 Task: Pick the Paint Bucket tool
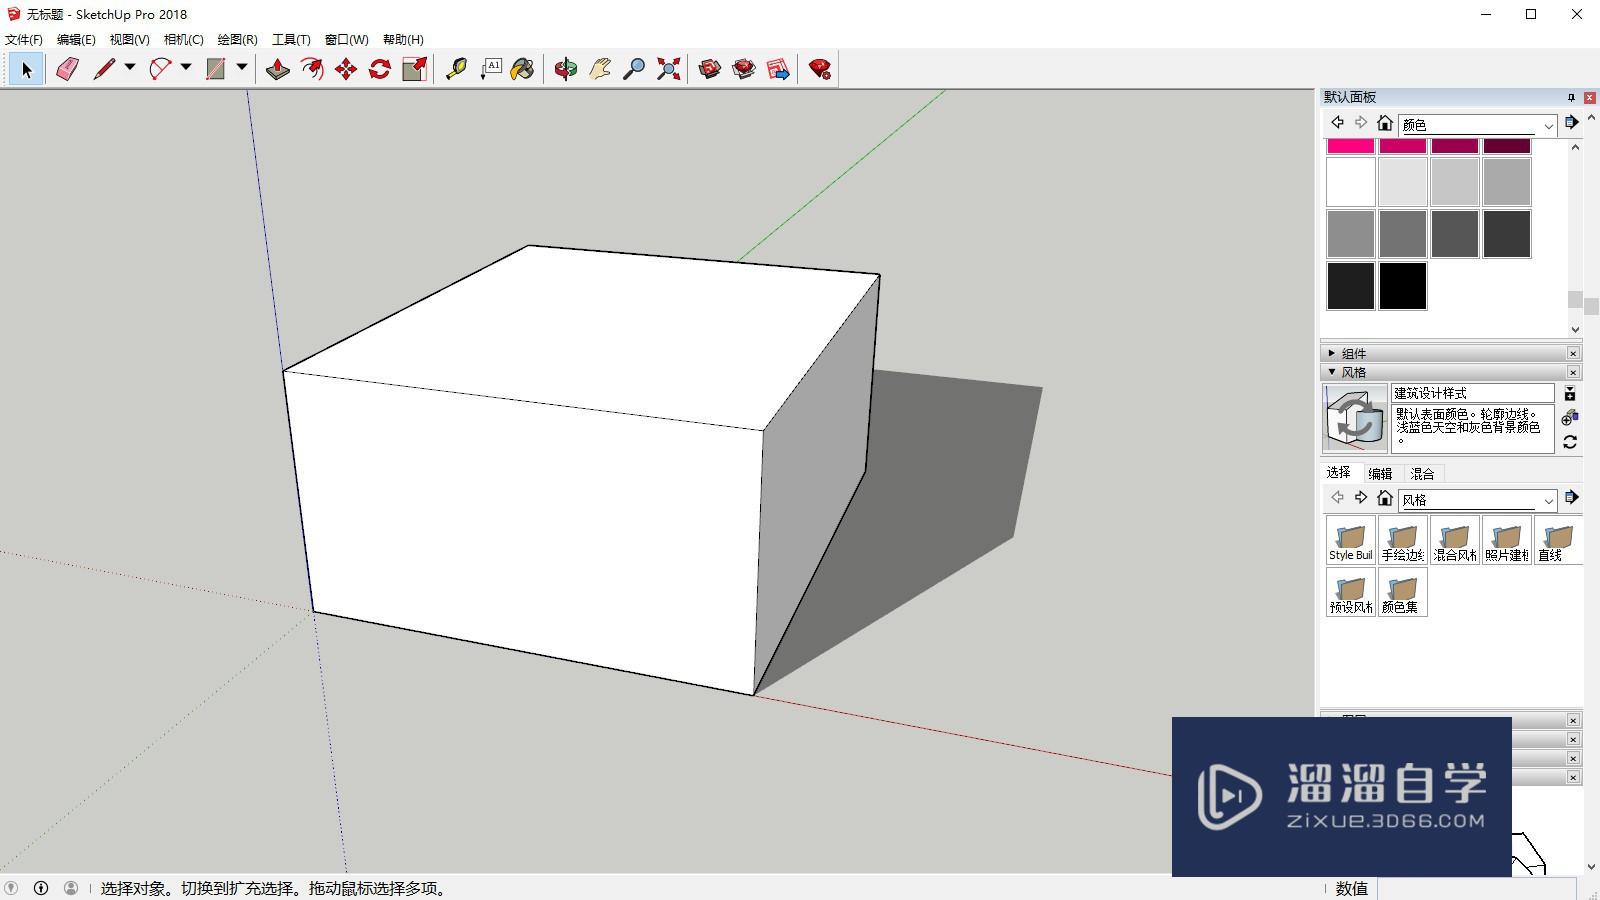[x=522, y=69]
